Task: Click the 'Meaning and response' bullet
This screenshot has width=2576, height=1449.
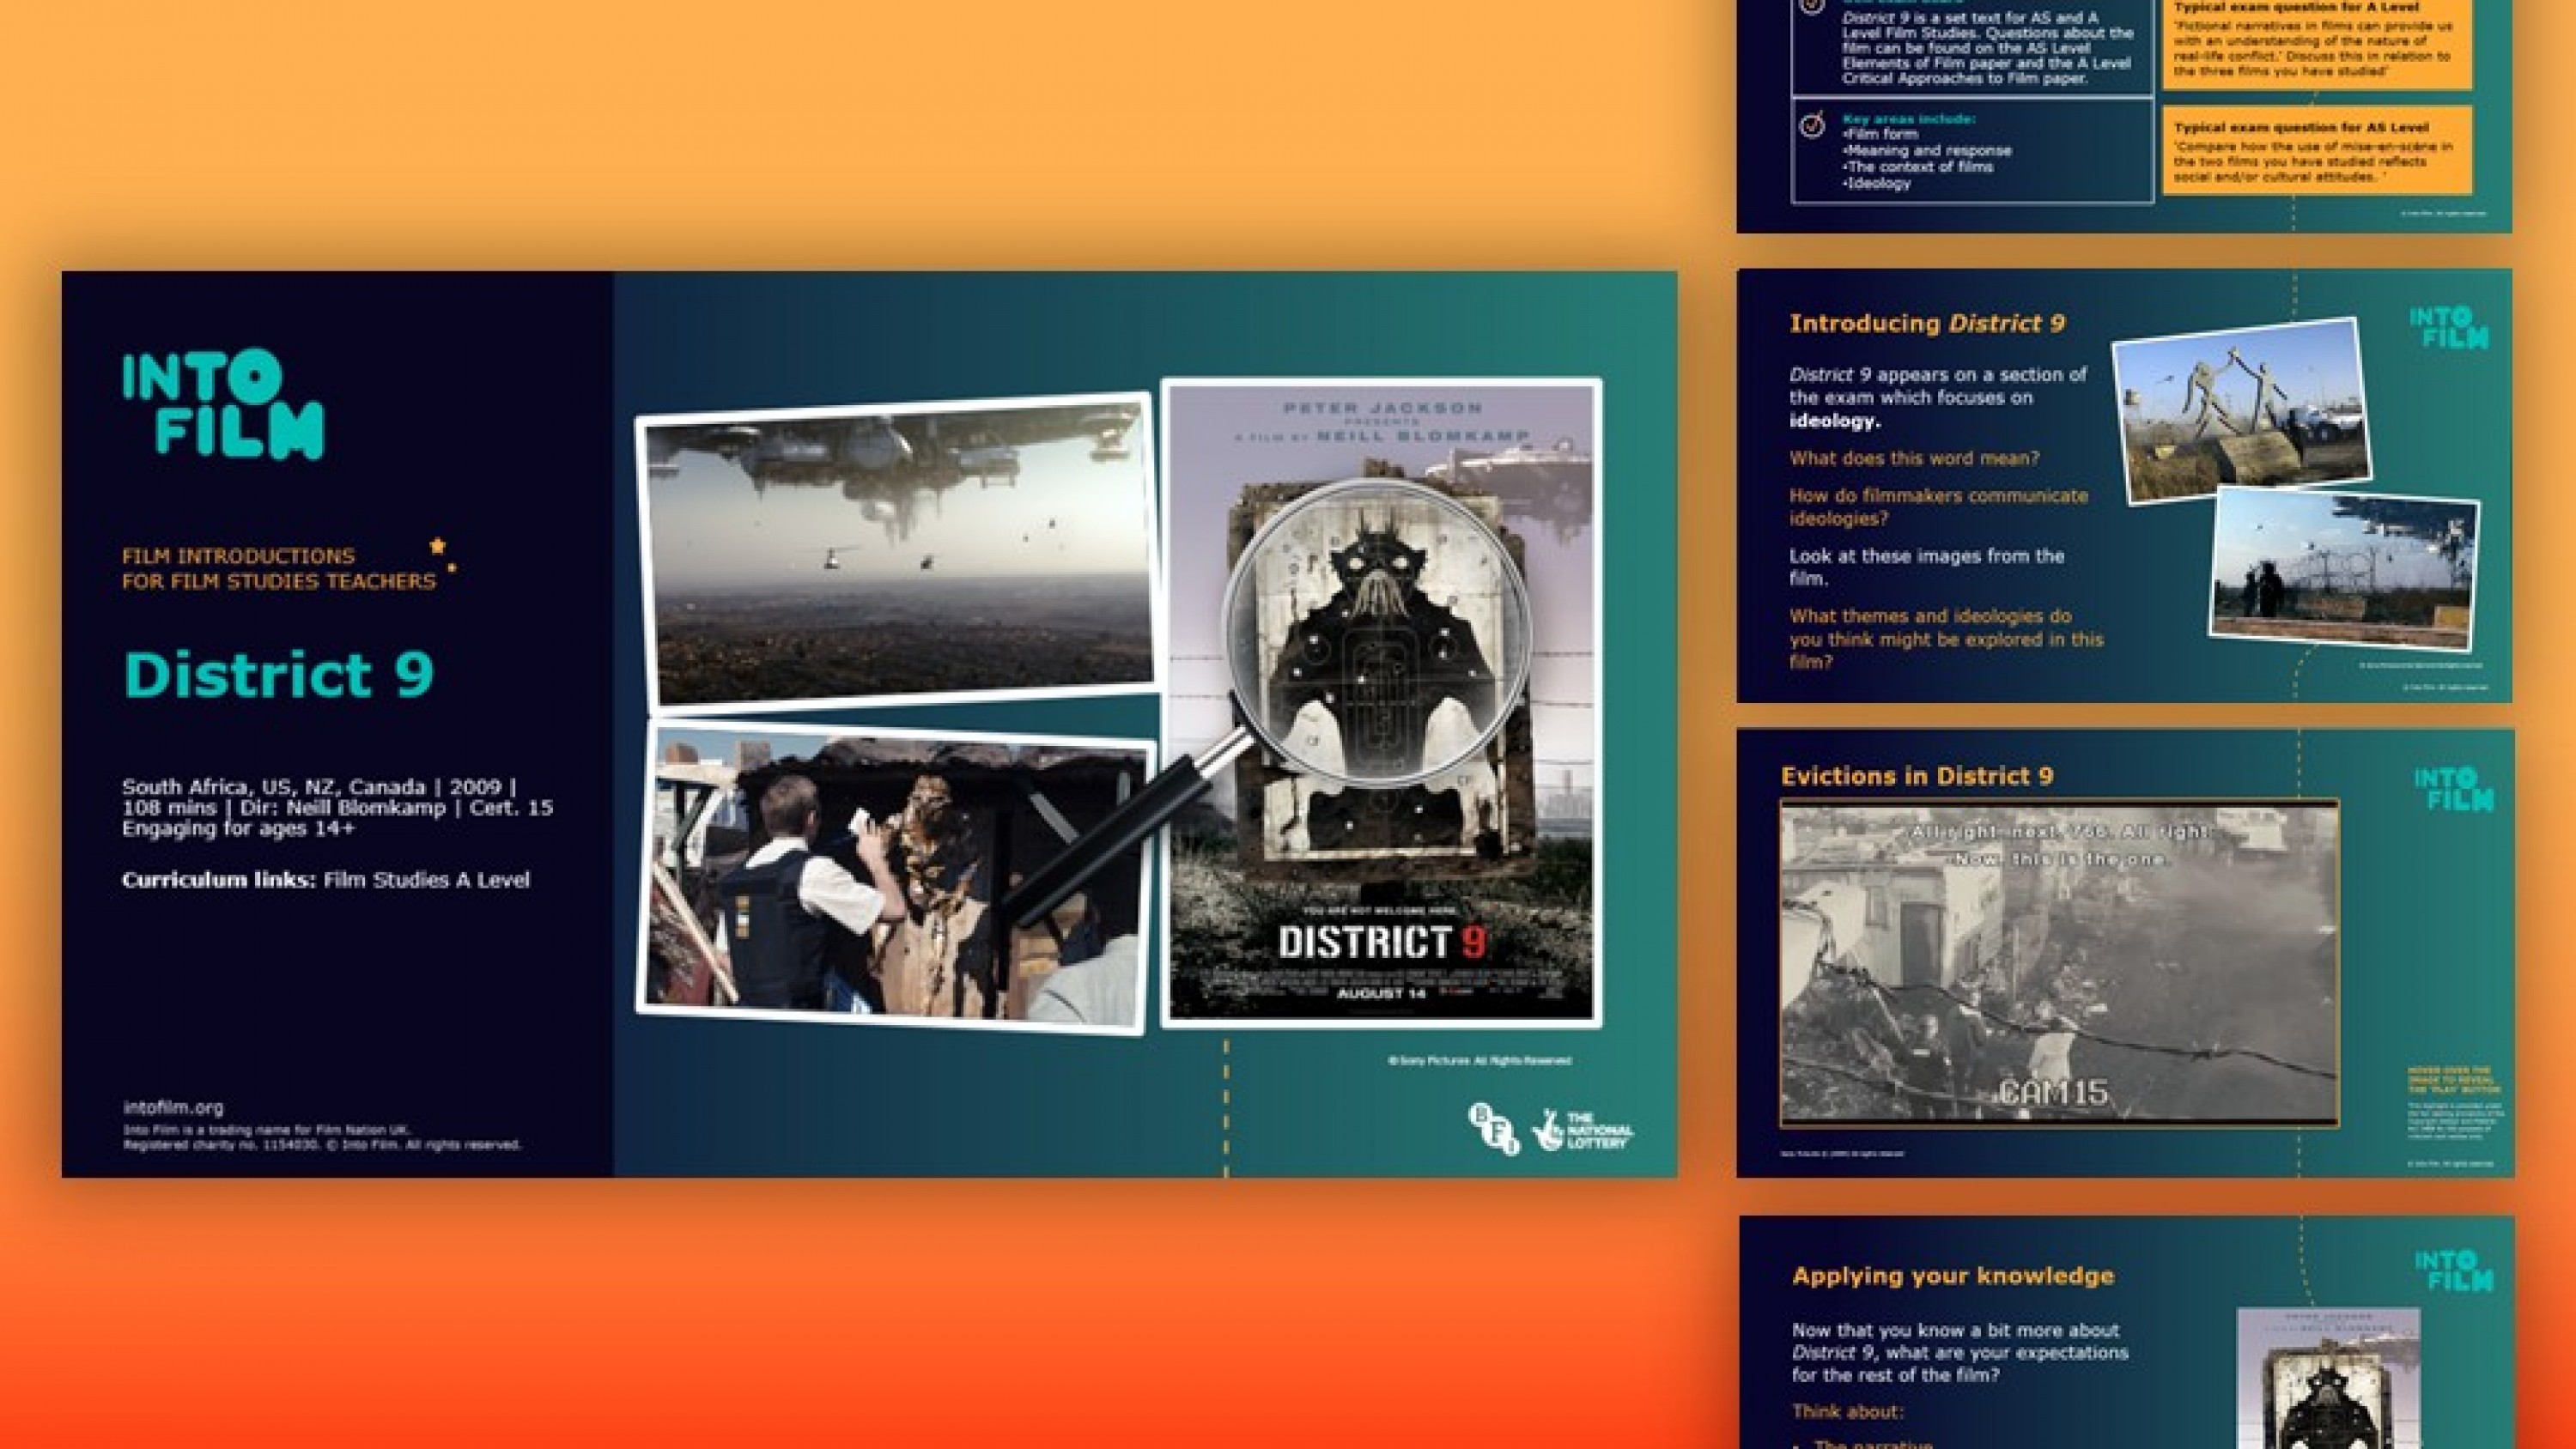Action: pyautogui.click(x=1927, y=151)
